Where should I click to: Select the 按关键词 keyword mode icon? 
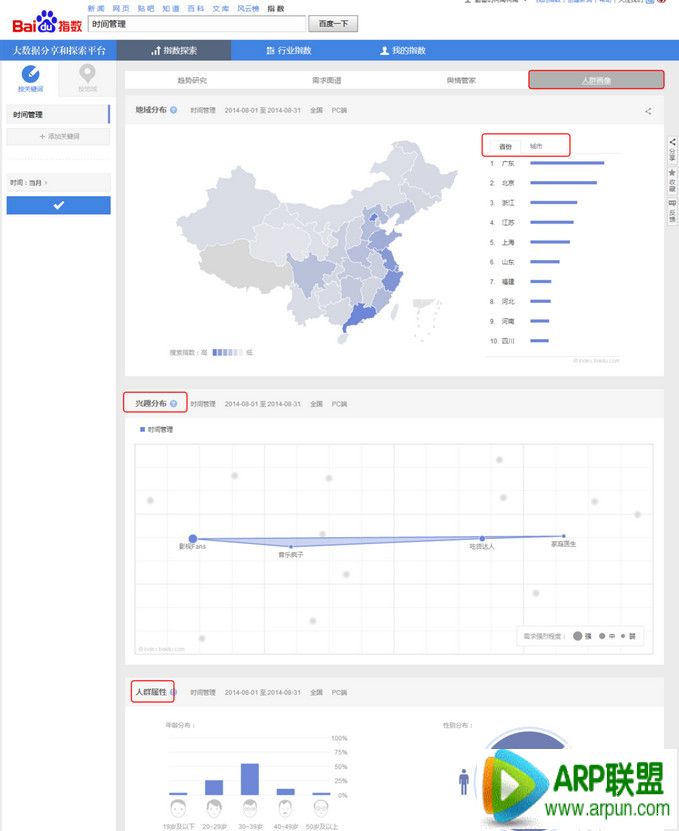pyautogui.click(x=30, y=75)
